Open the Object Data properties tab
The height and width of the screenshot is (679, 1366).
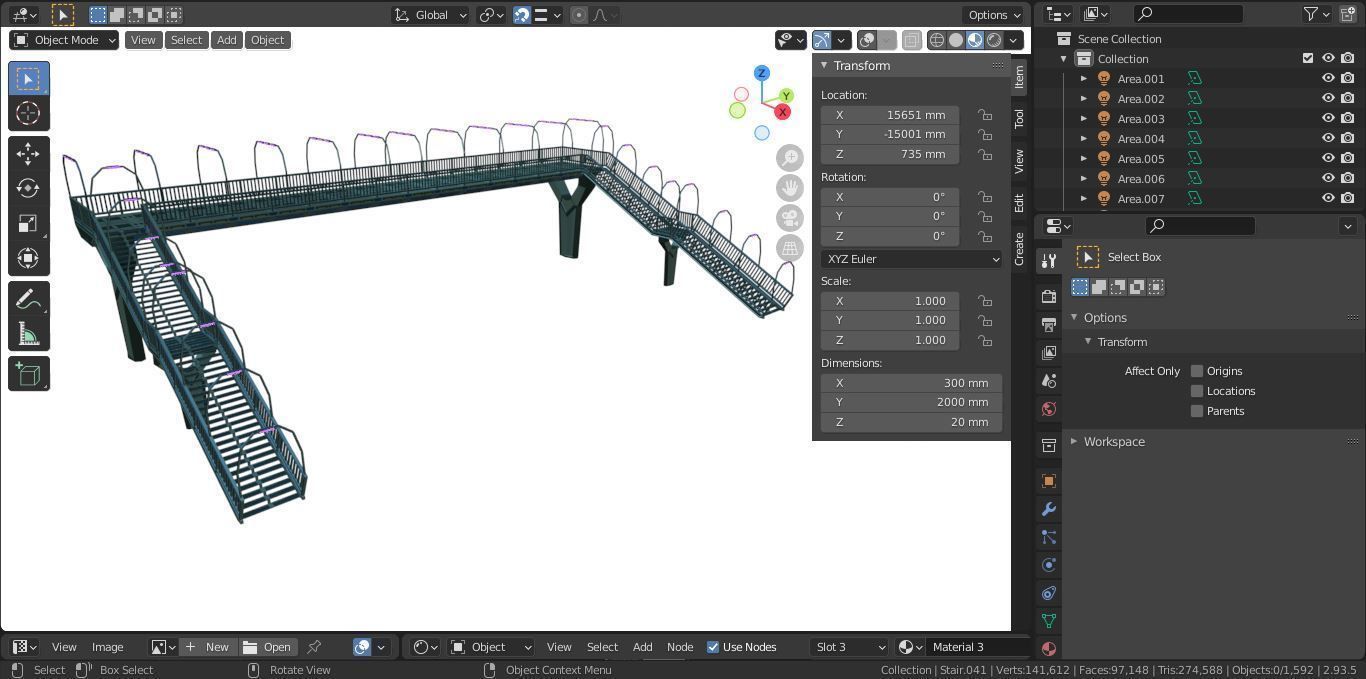[1049, 621]
